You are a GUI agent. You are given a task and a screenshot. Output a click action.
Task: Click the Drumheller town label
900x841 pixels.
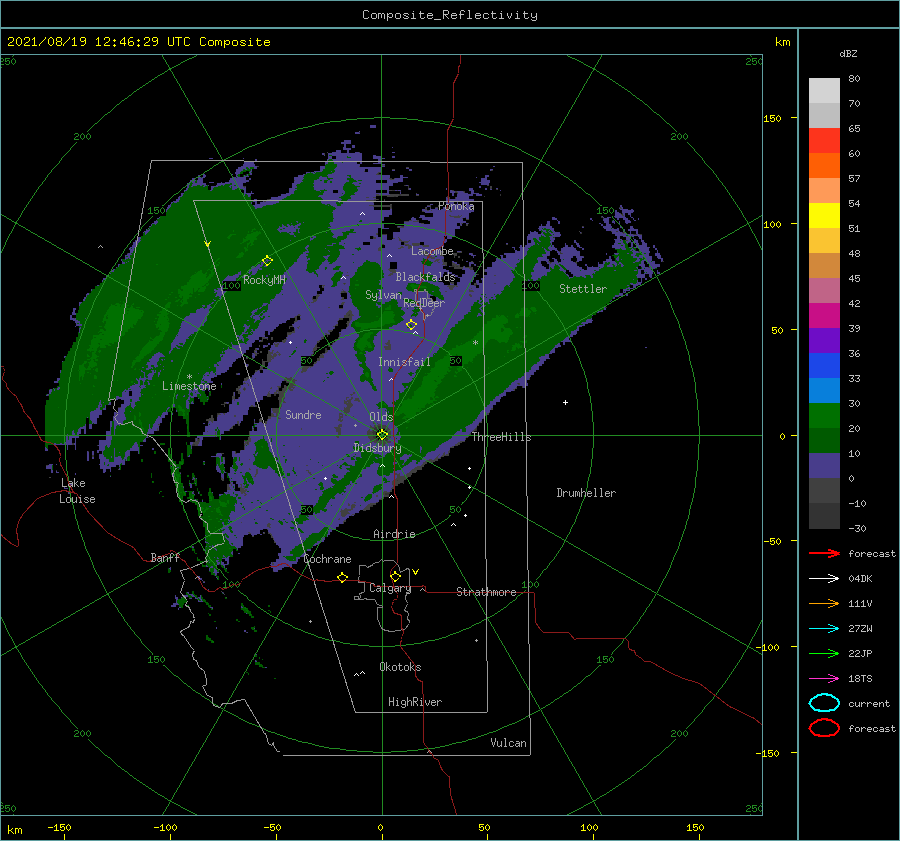point(585,493)
